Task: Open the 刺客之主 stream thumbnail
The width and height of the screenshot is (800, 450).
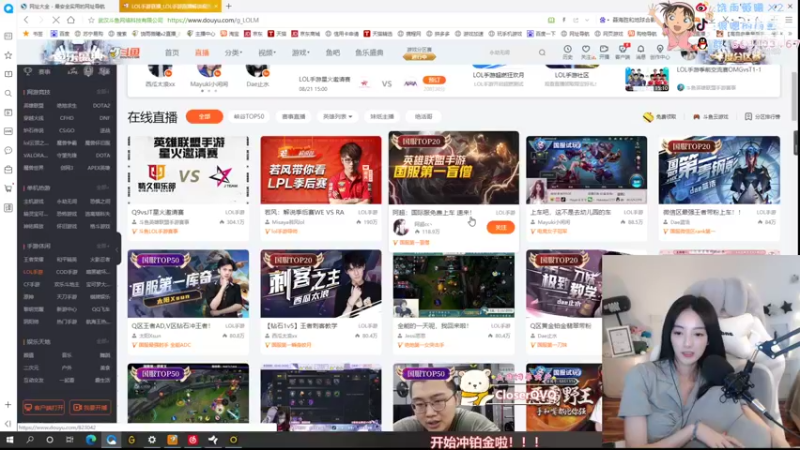Action: tap(321, 284)
